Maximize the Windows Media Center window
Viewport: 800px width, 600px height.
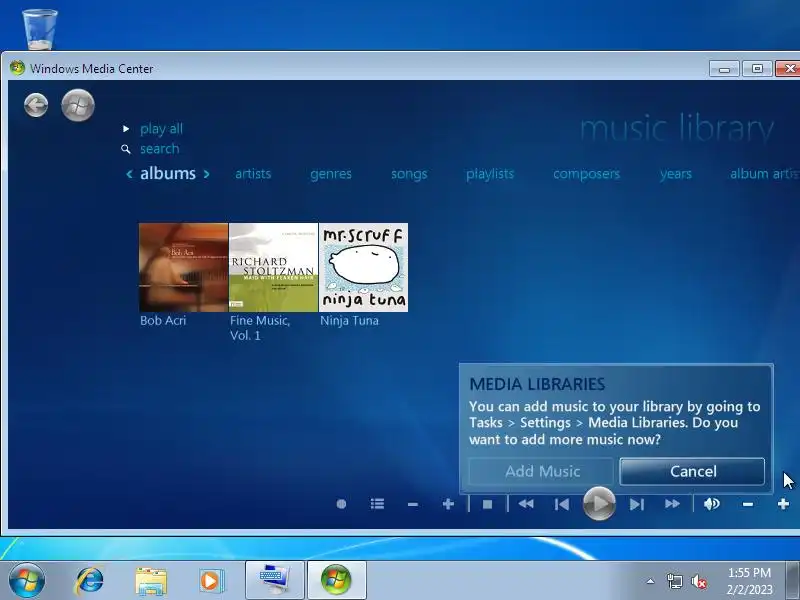[x=757, y=68]
